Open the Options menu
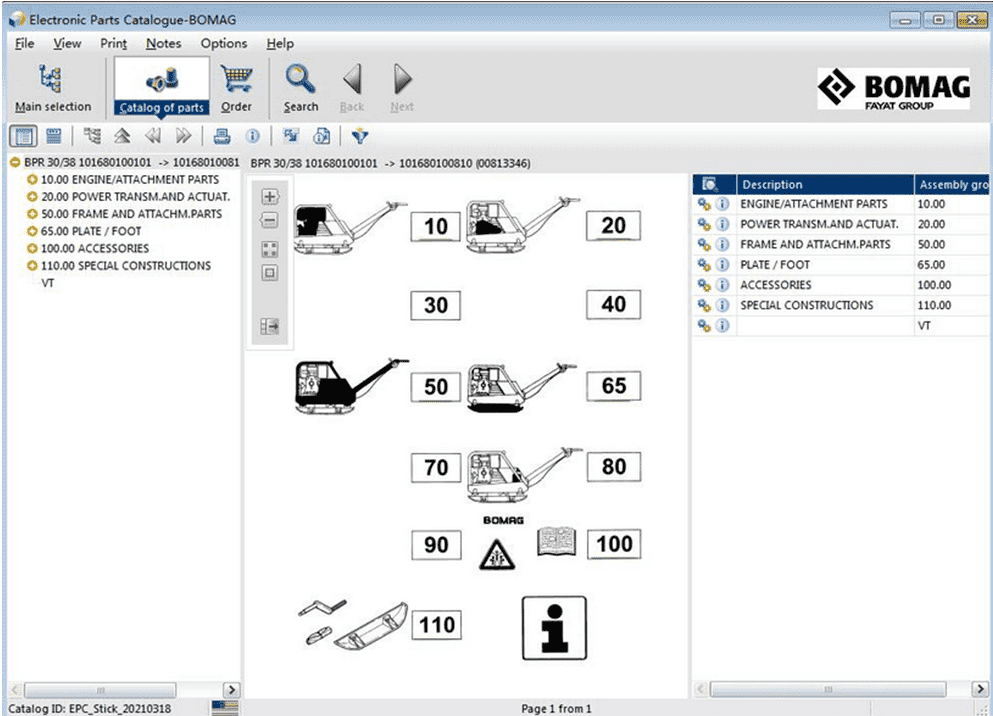993x716 pixels. pyautogui.click(x=223, y=43)
